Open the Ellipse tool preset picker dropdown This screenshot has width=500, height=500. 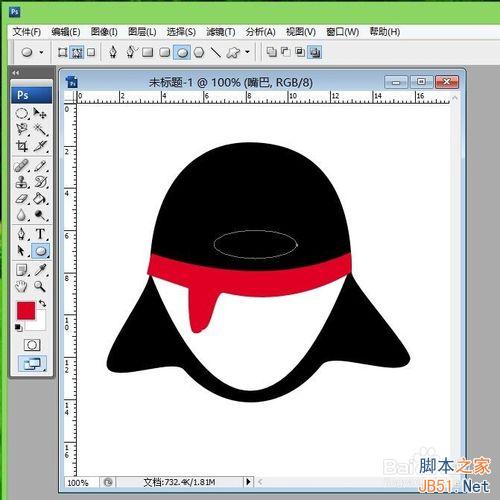click(41, 52)
